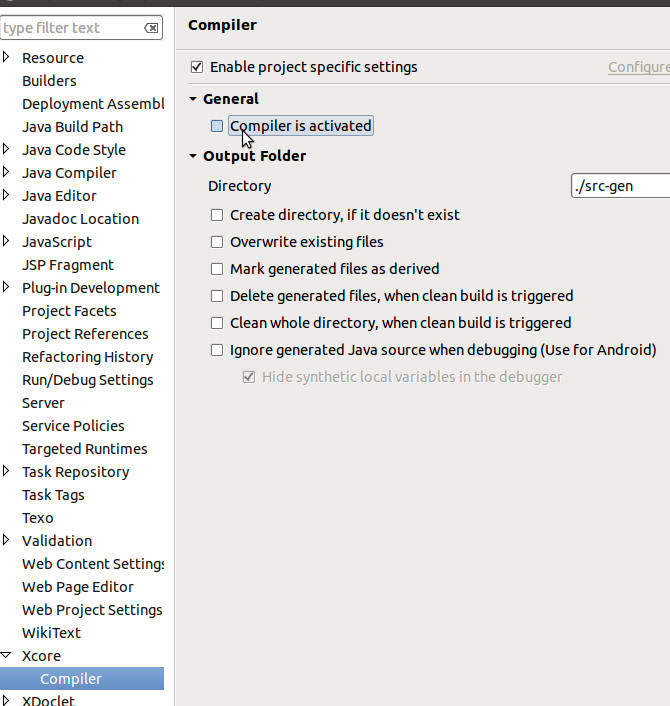Select the Validation label in the tree
This screenshot has height=706, width=670.
coord(57,541)
